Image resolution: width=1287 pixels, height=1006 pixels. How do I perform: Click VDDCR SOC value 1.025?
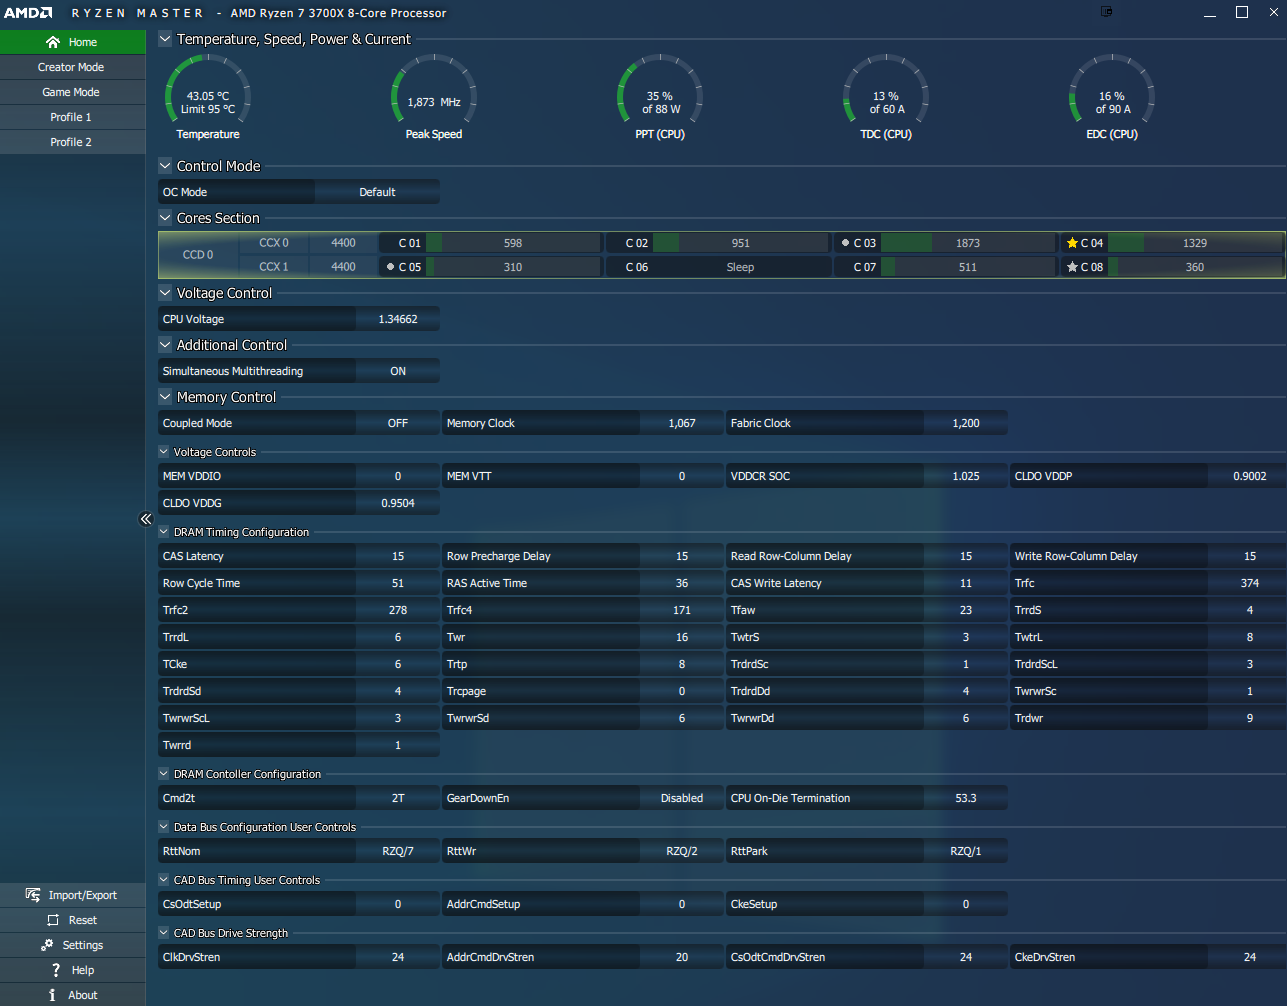coord(966,476)
